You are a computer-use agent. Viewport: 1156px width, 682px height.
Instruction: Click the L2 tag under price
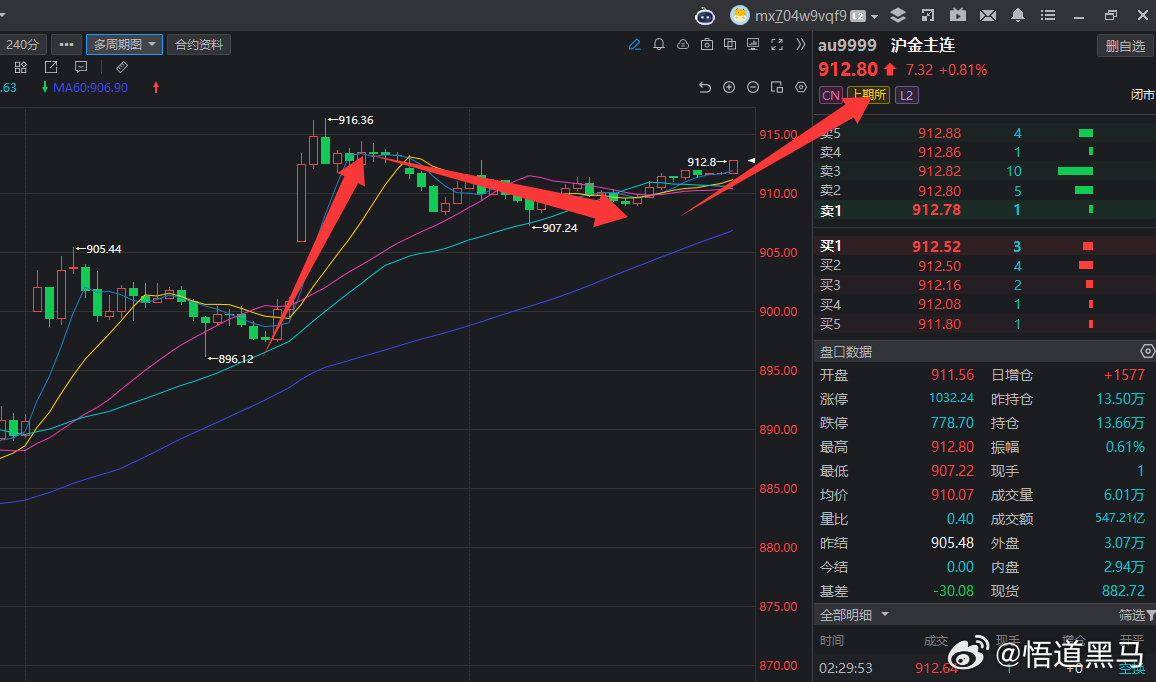click(907, 95)
